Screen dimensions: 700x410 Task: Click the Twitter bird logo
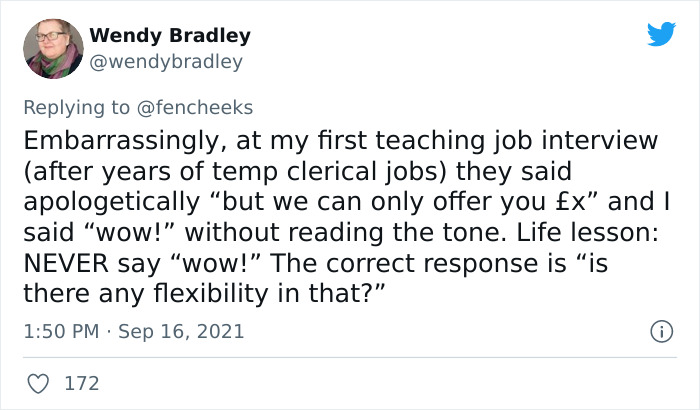click(661, 34)
